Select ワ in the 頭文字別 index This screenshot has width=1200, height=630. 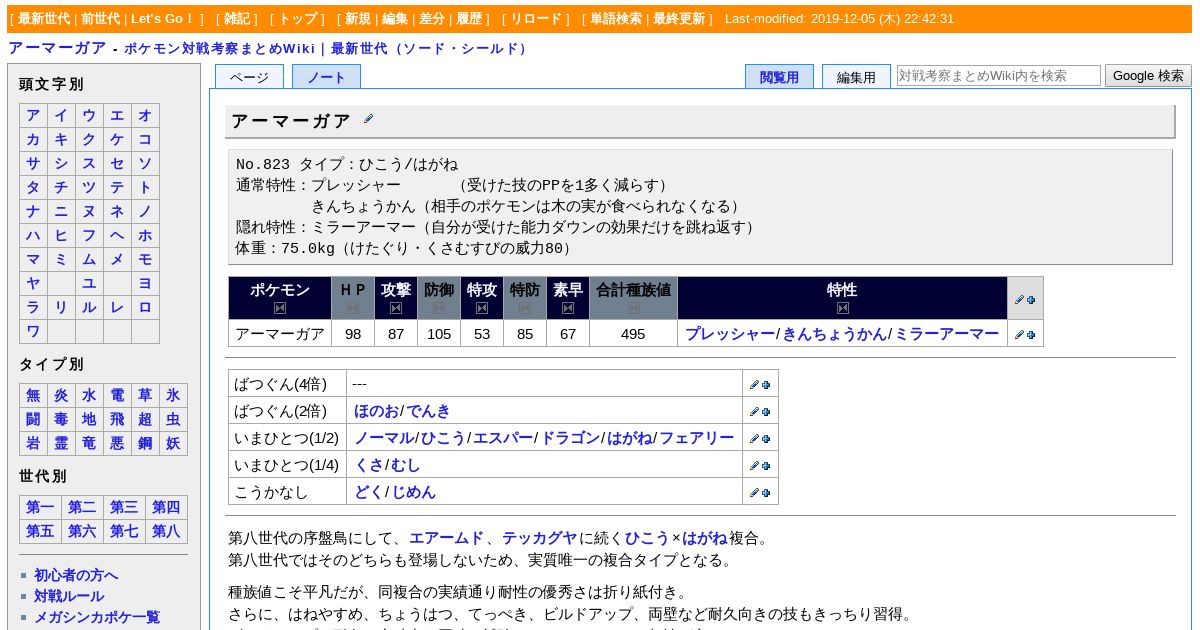pos(33,331)
